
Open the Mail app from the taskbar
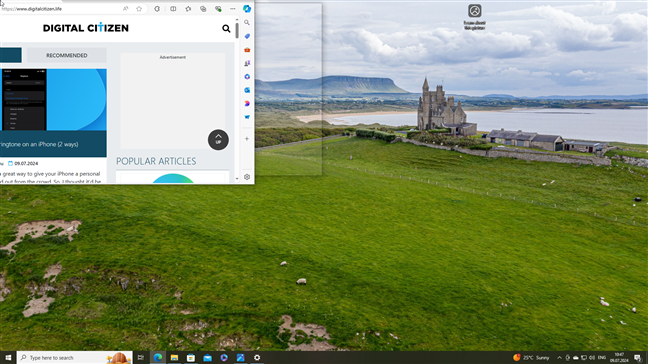[x=207, y=357]
